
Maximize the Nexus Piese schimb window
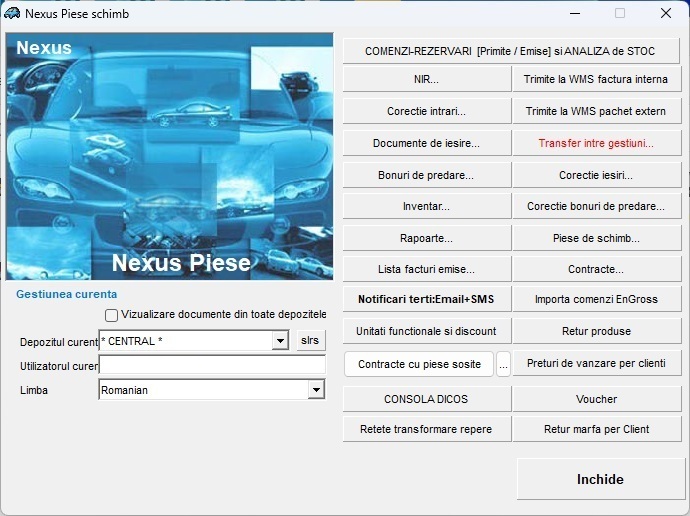[x=620, y=14]
